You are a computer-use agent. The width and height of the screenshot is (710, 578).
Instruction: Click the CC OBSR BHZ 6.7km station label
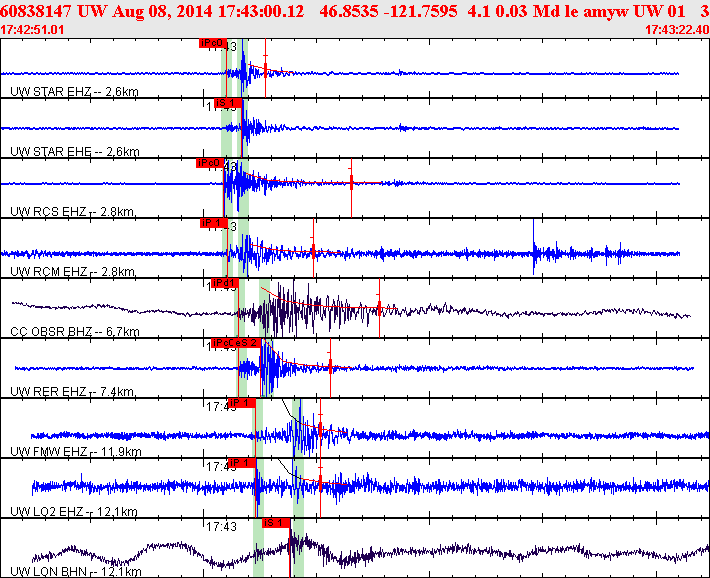75,332
